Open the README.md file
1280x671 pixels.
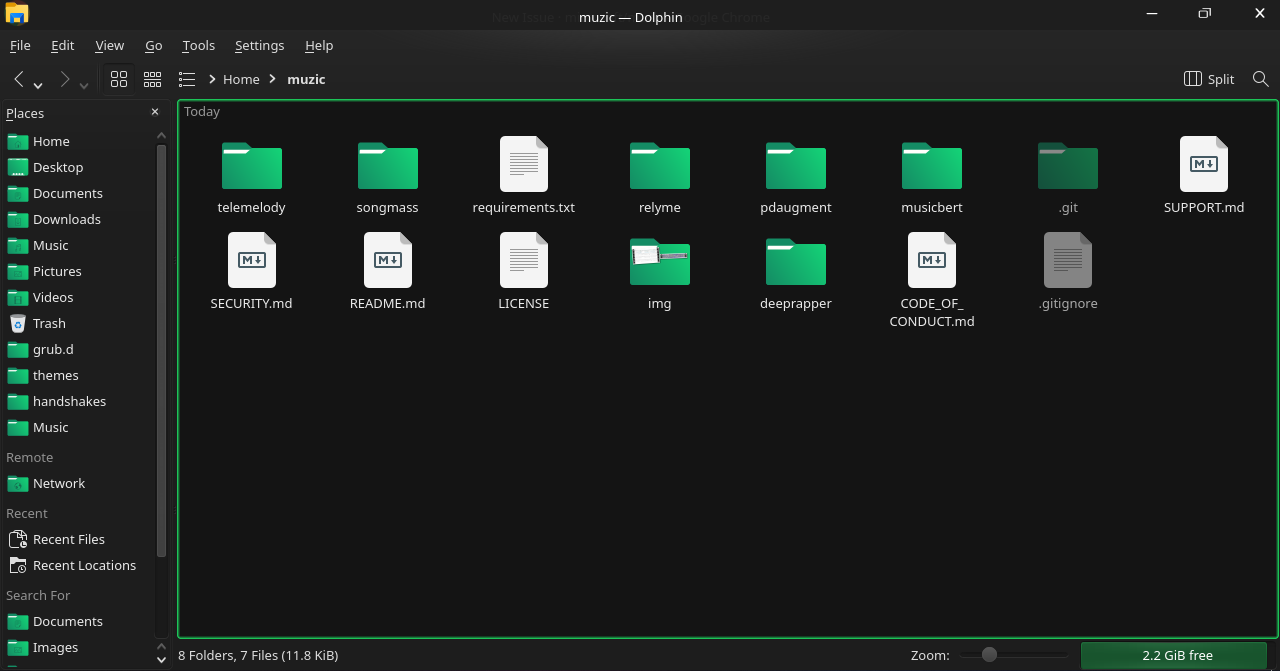[x=387, y=262]
